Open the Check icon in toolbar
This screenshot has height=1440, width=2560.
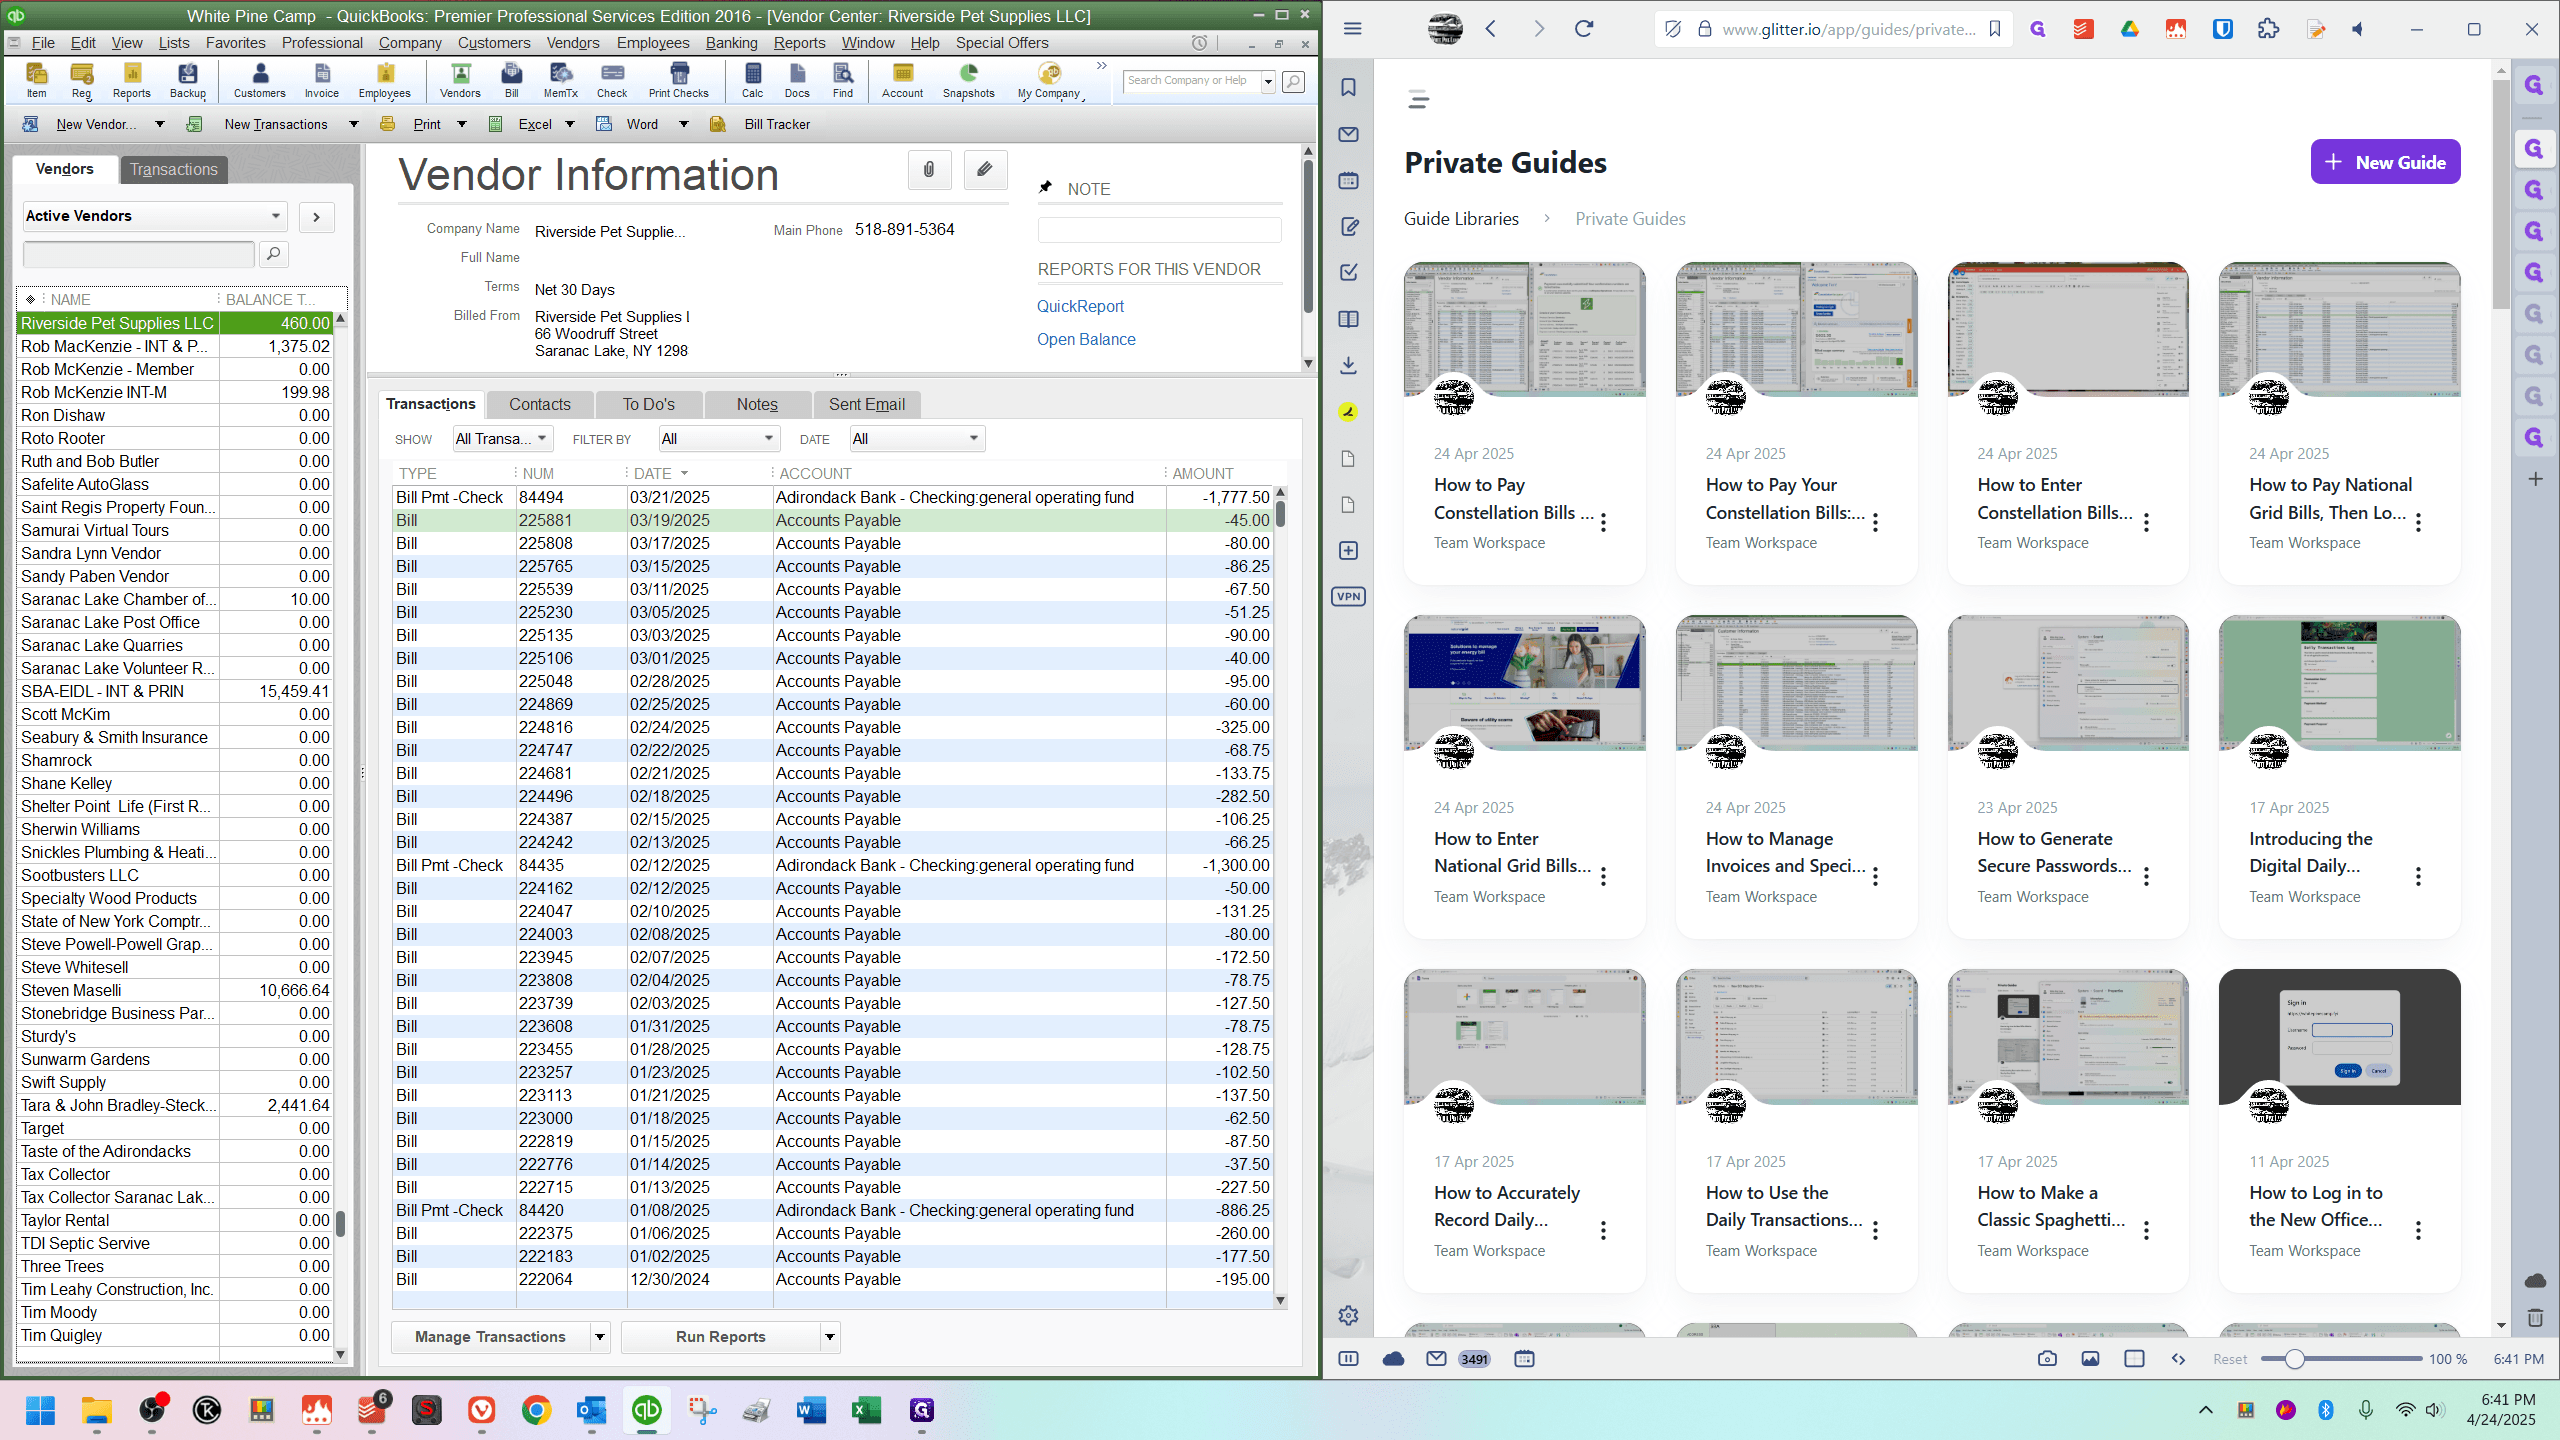point(612,80)
